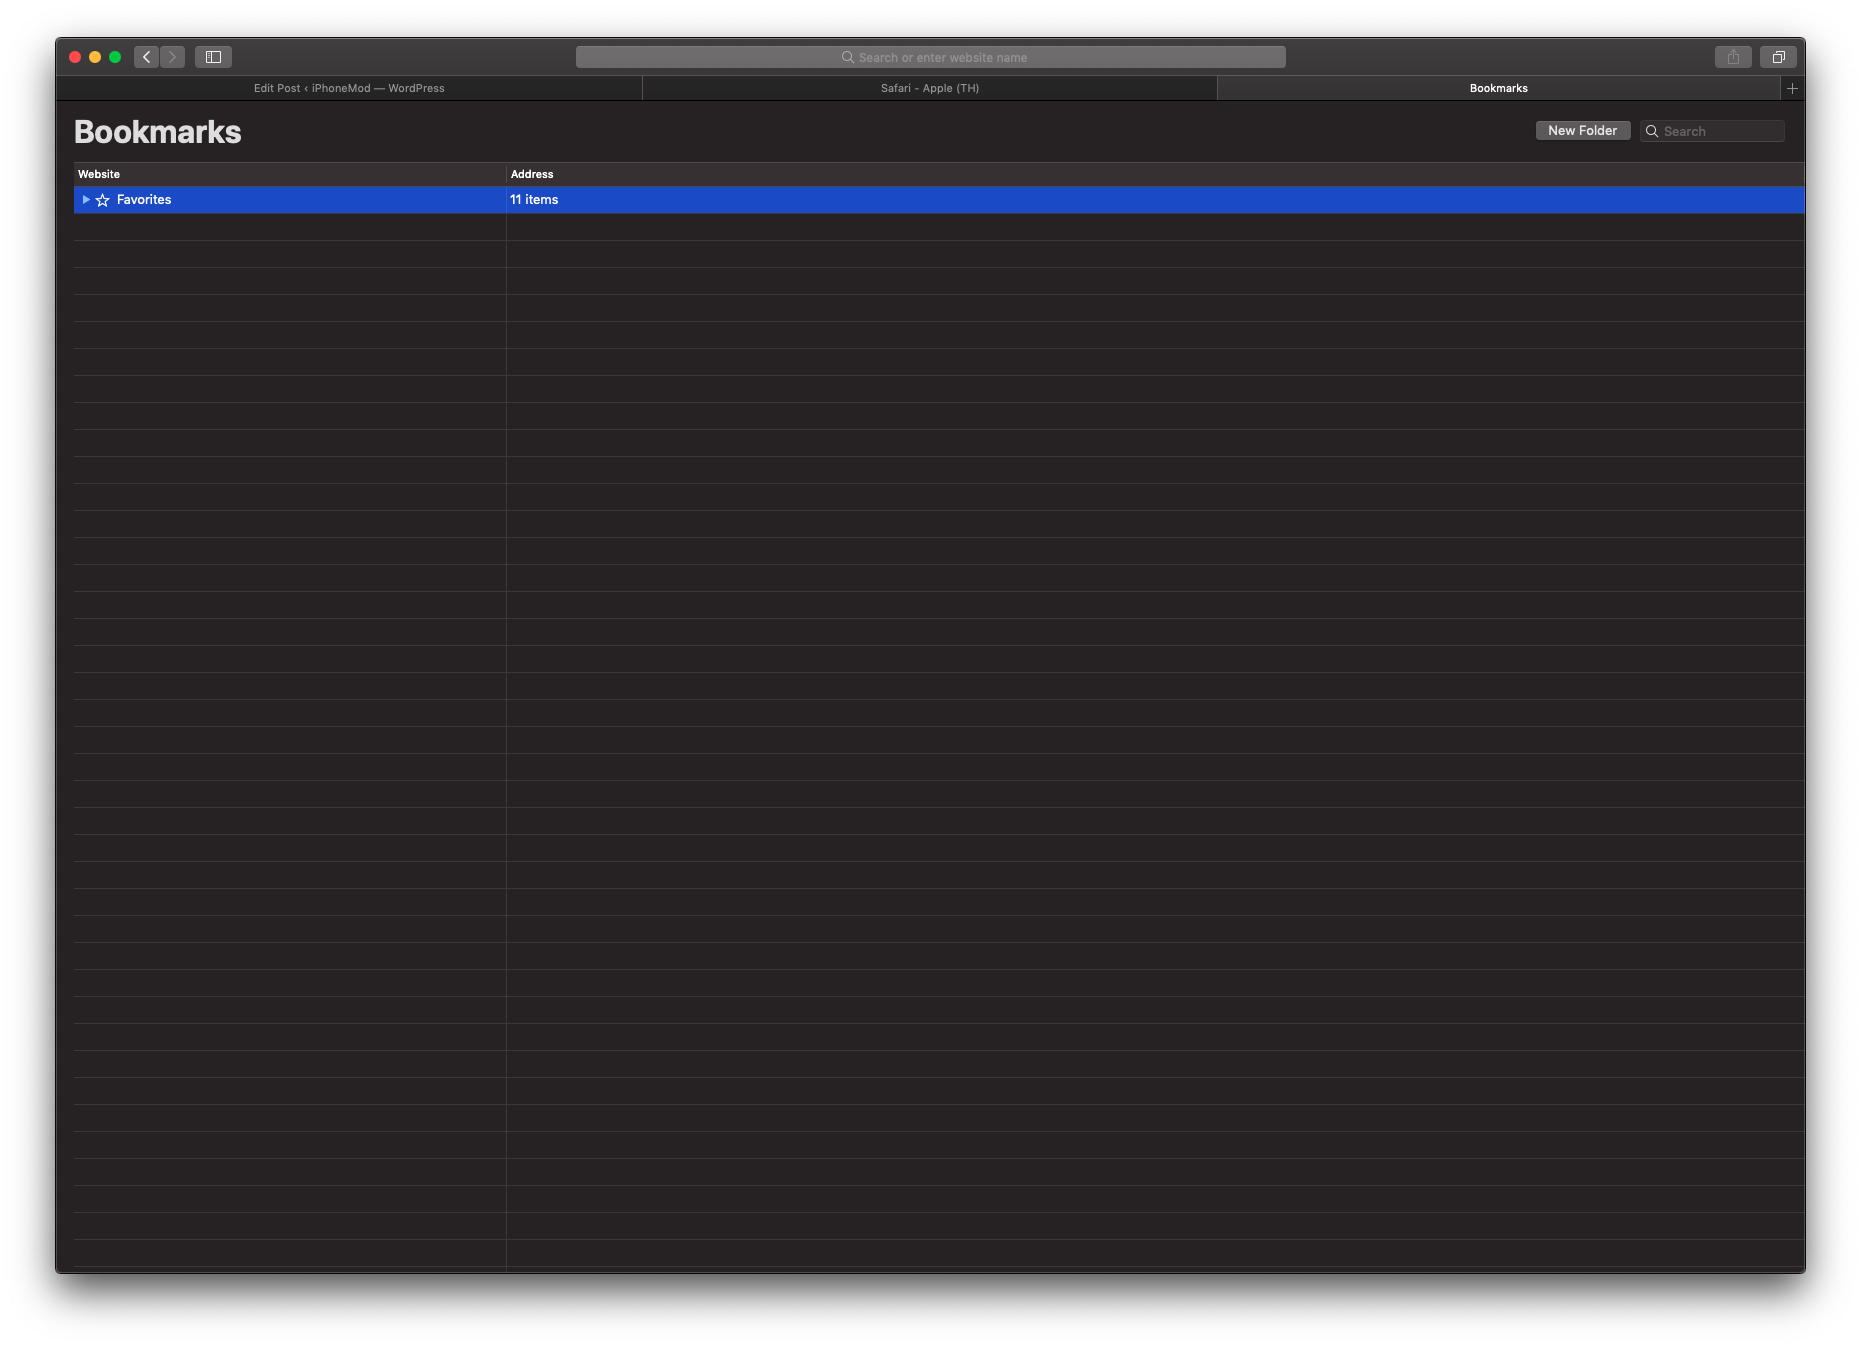
Task: Switch to the Safari - Apple (TH) tab
Action: [929, 88]
